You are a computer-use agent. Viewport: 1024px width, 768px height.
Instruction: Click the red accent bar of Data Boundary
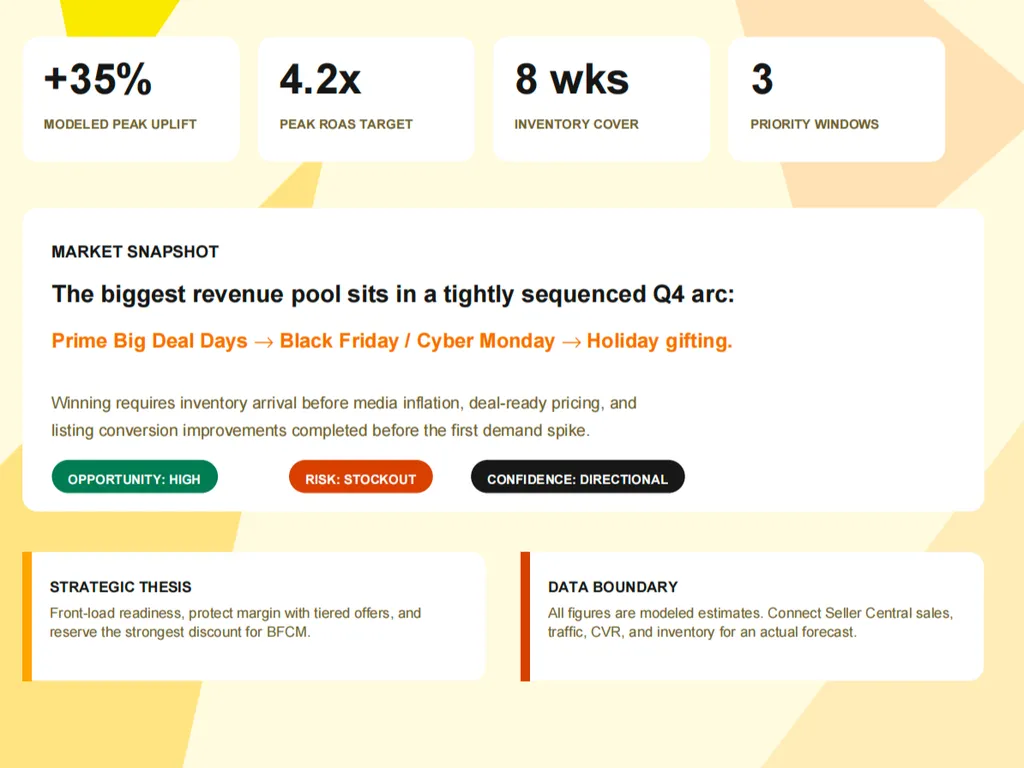(525, 616)
